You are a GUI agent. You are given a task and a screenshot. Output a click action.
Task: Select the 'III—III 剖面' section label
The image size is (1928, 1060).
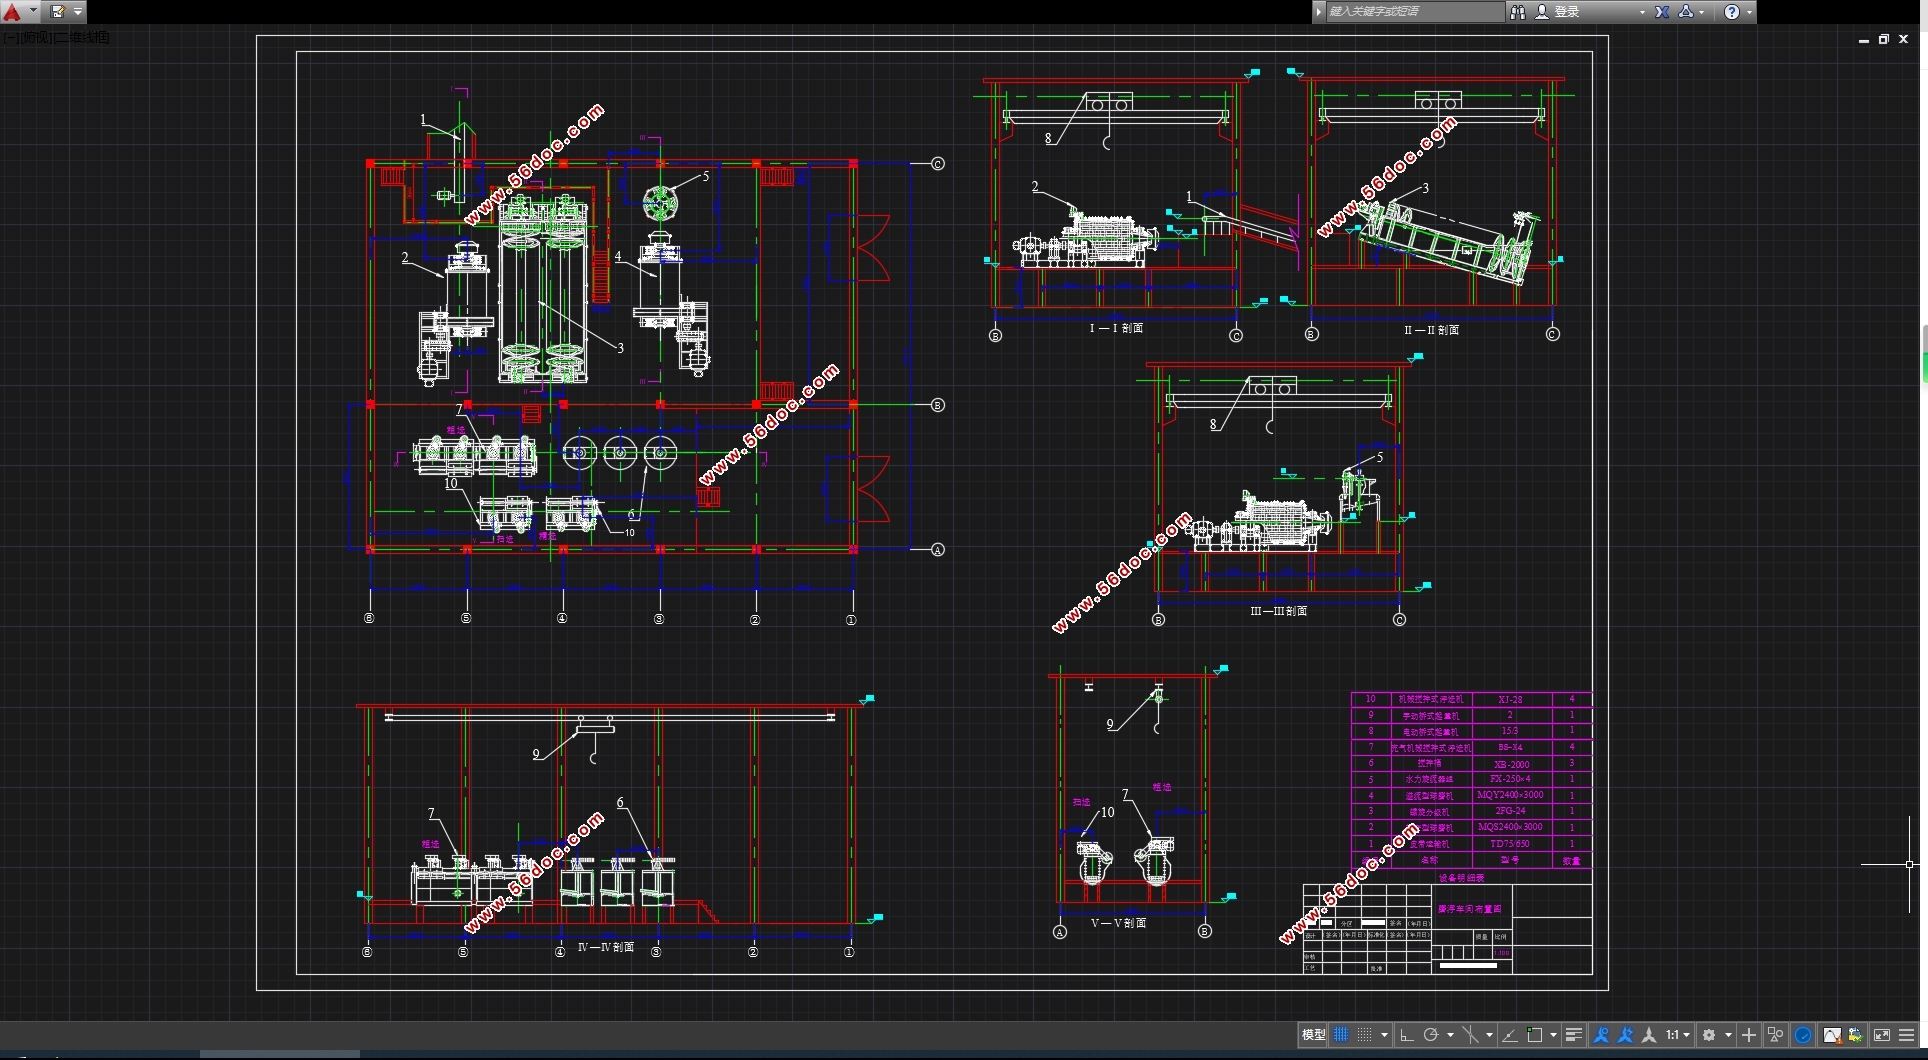(1279, 610)
